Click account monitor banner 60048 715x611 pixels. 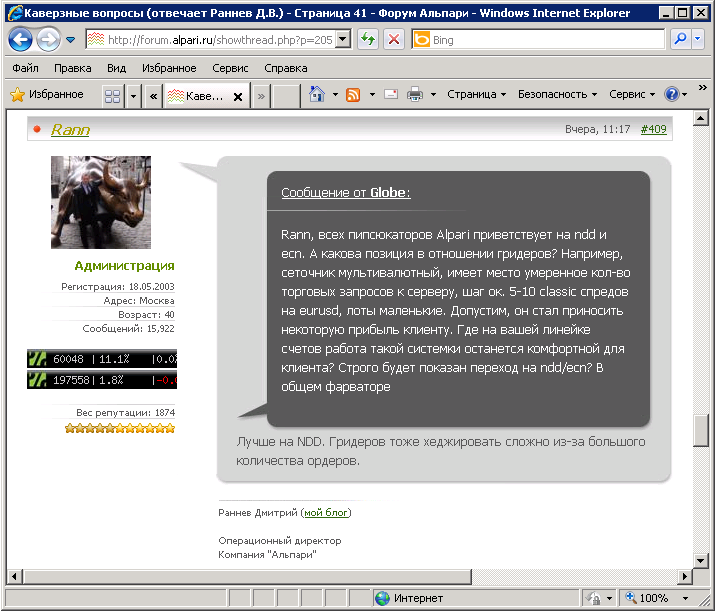pyautogui.click(x=102, y=359)
